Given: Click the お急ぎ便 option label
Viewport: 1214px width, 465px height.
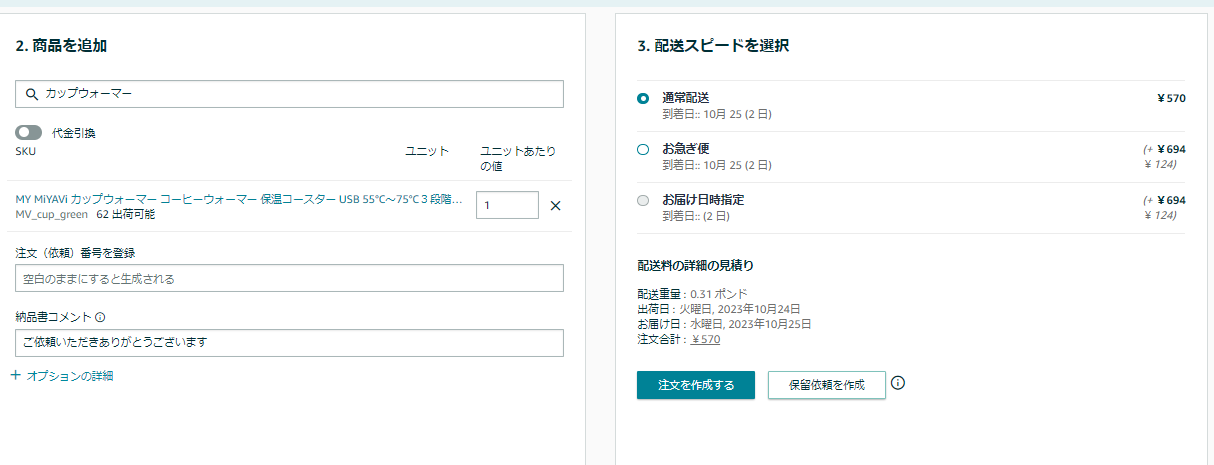Looking at the screenshot, I should pyautogui.click(x=686, y=148).
